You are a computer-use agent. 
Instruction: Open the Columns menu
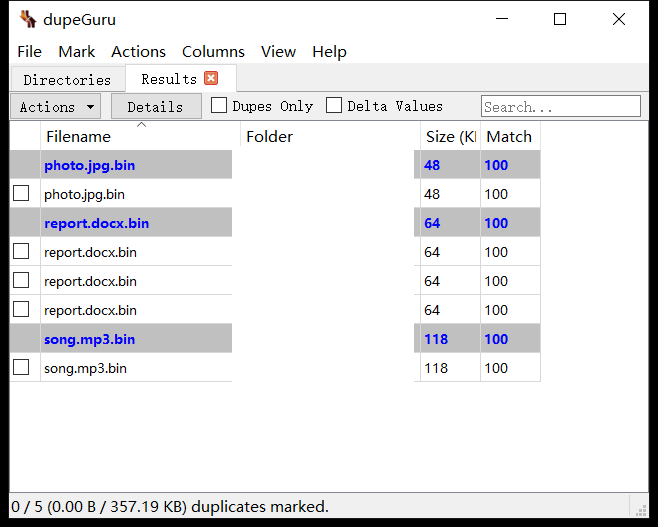pos(213,52)
